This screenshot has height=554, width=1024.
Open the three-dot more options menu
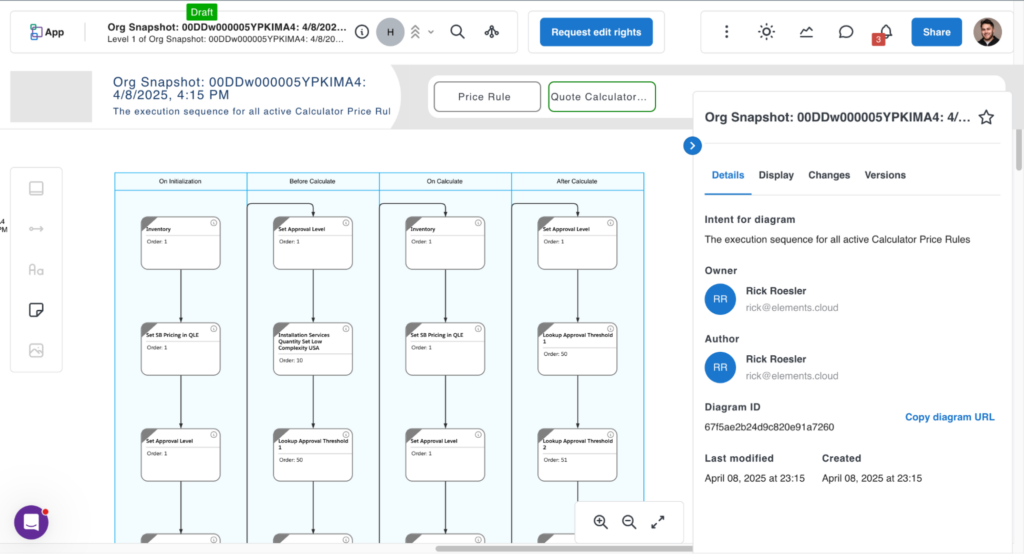[x=727, y=32]
